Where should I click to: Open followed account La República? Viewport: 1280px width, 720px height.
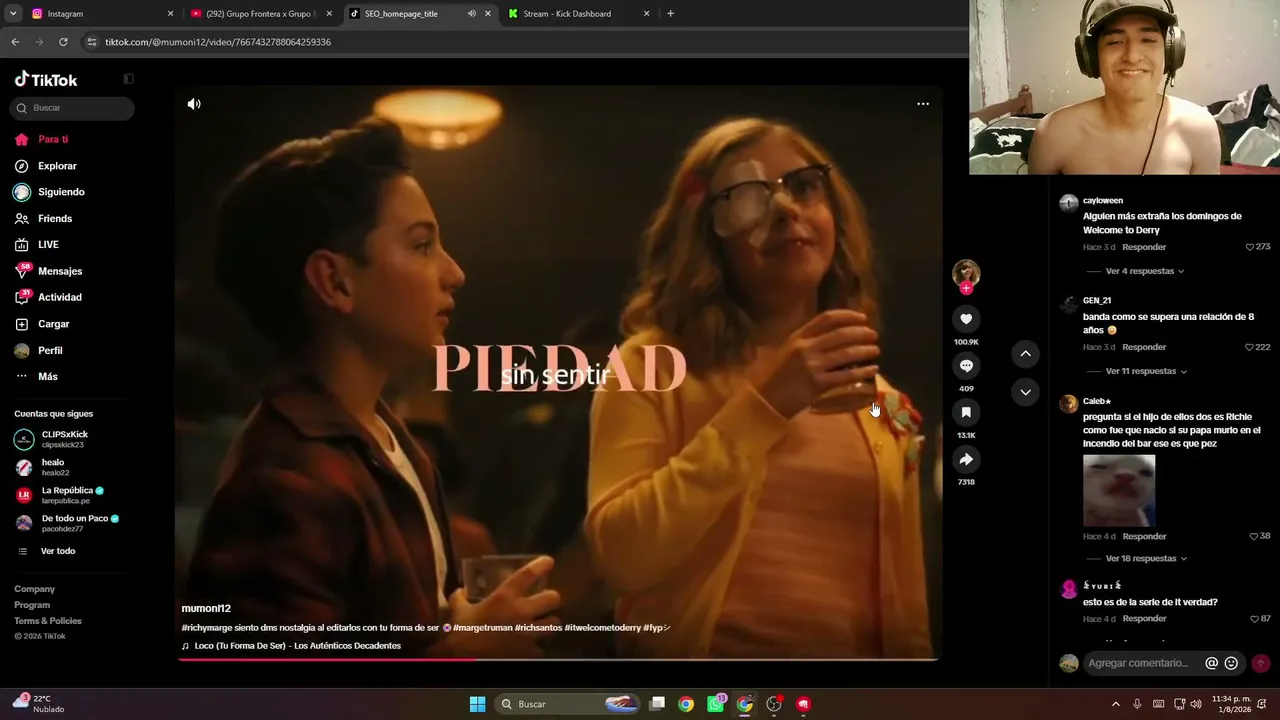[x=72, y=495]
